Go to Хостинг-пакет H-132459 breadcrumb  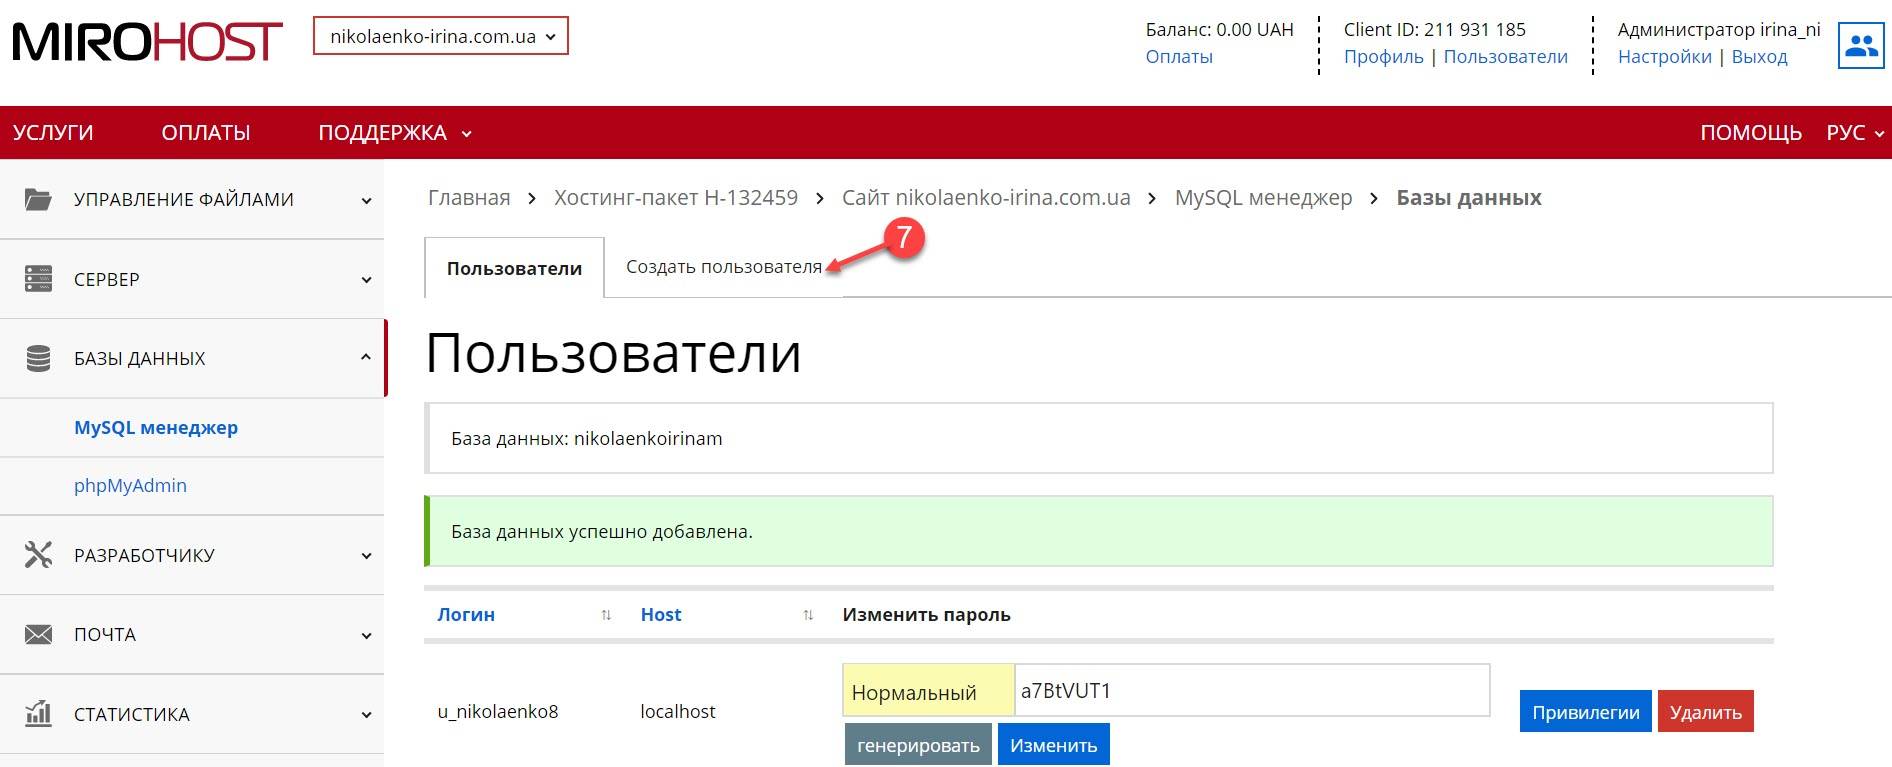click(676, 198)
